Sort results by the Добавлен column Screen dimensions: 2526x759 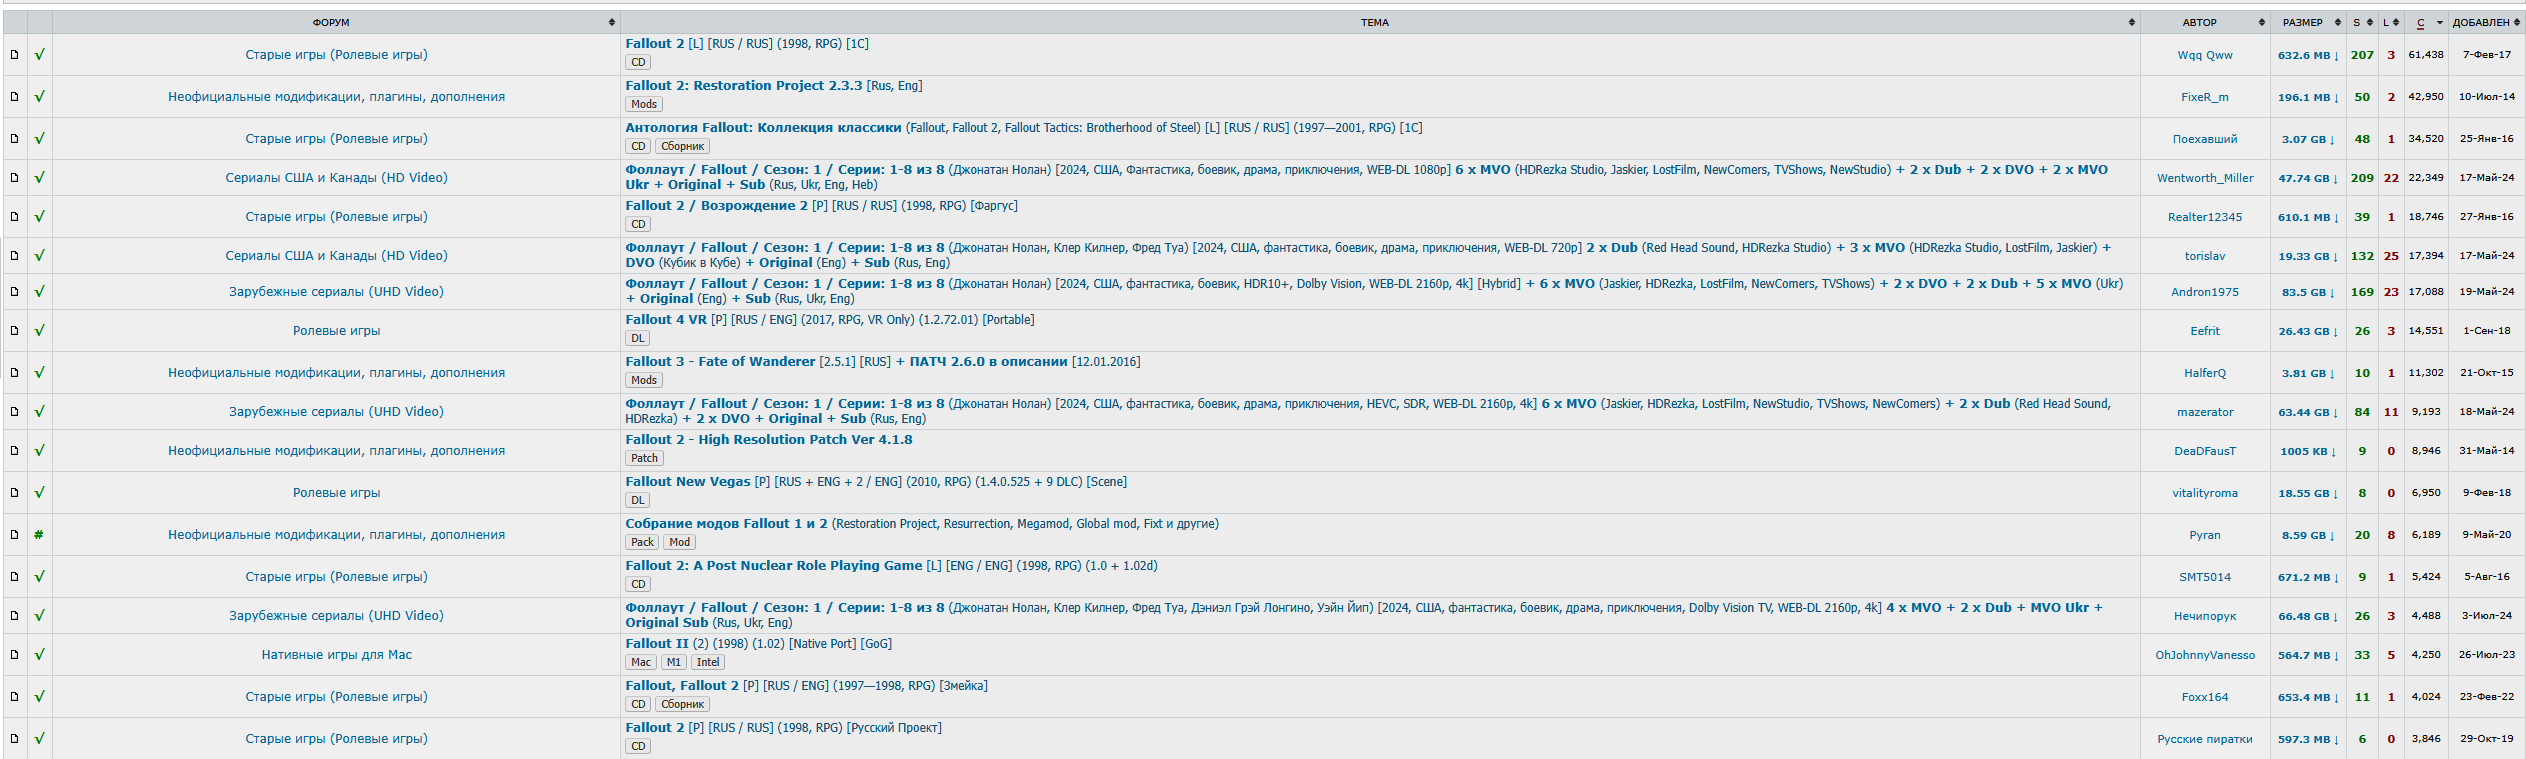tap(2487, 22)
